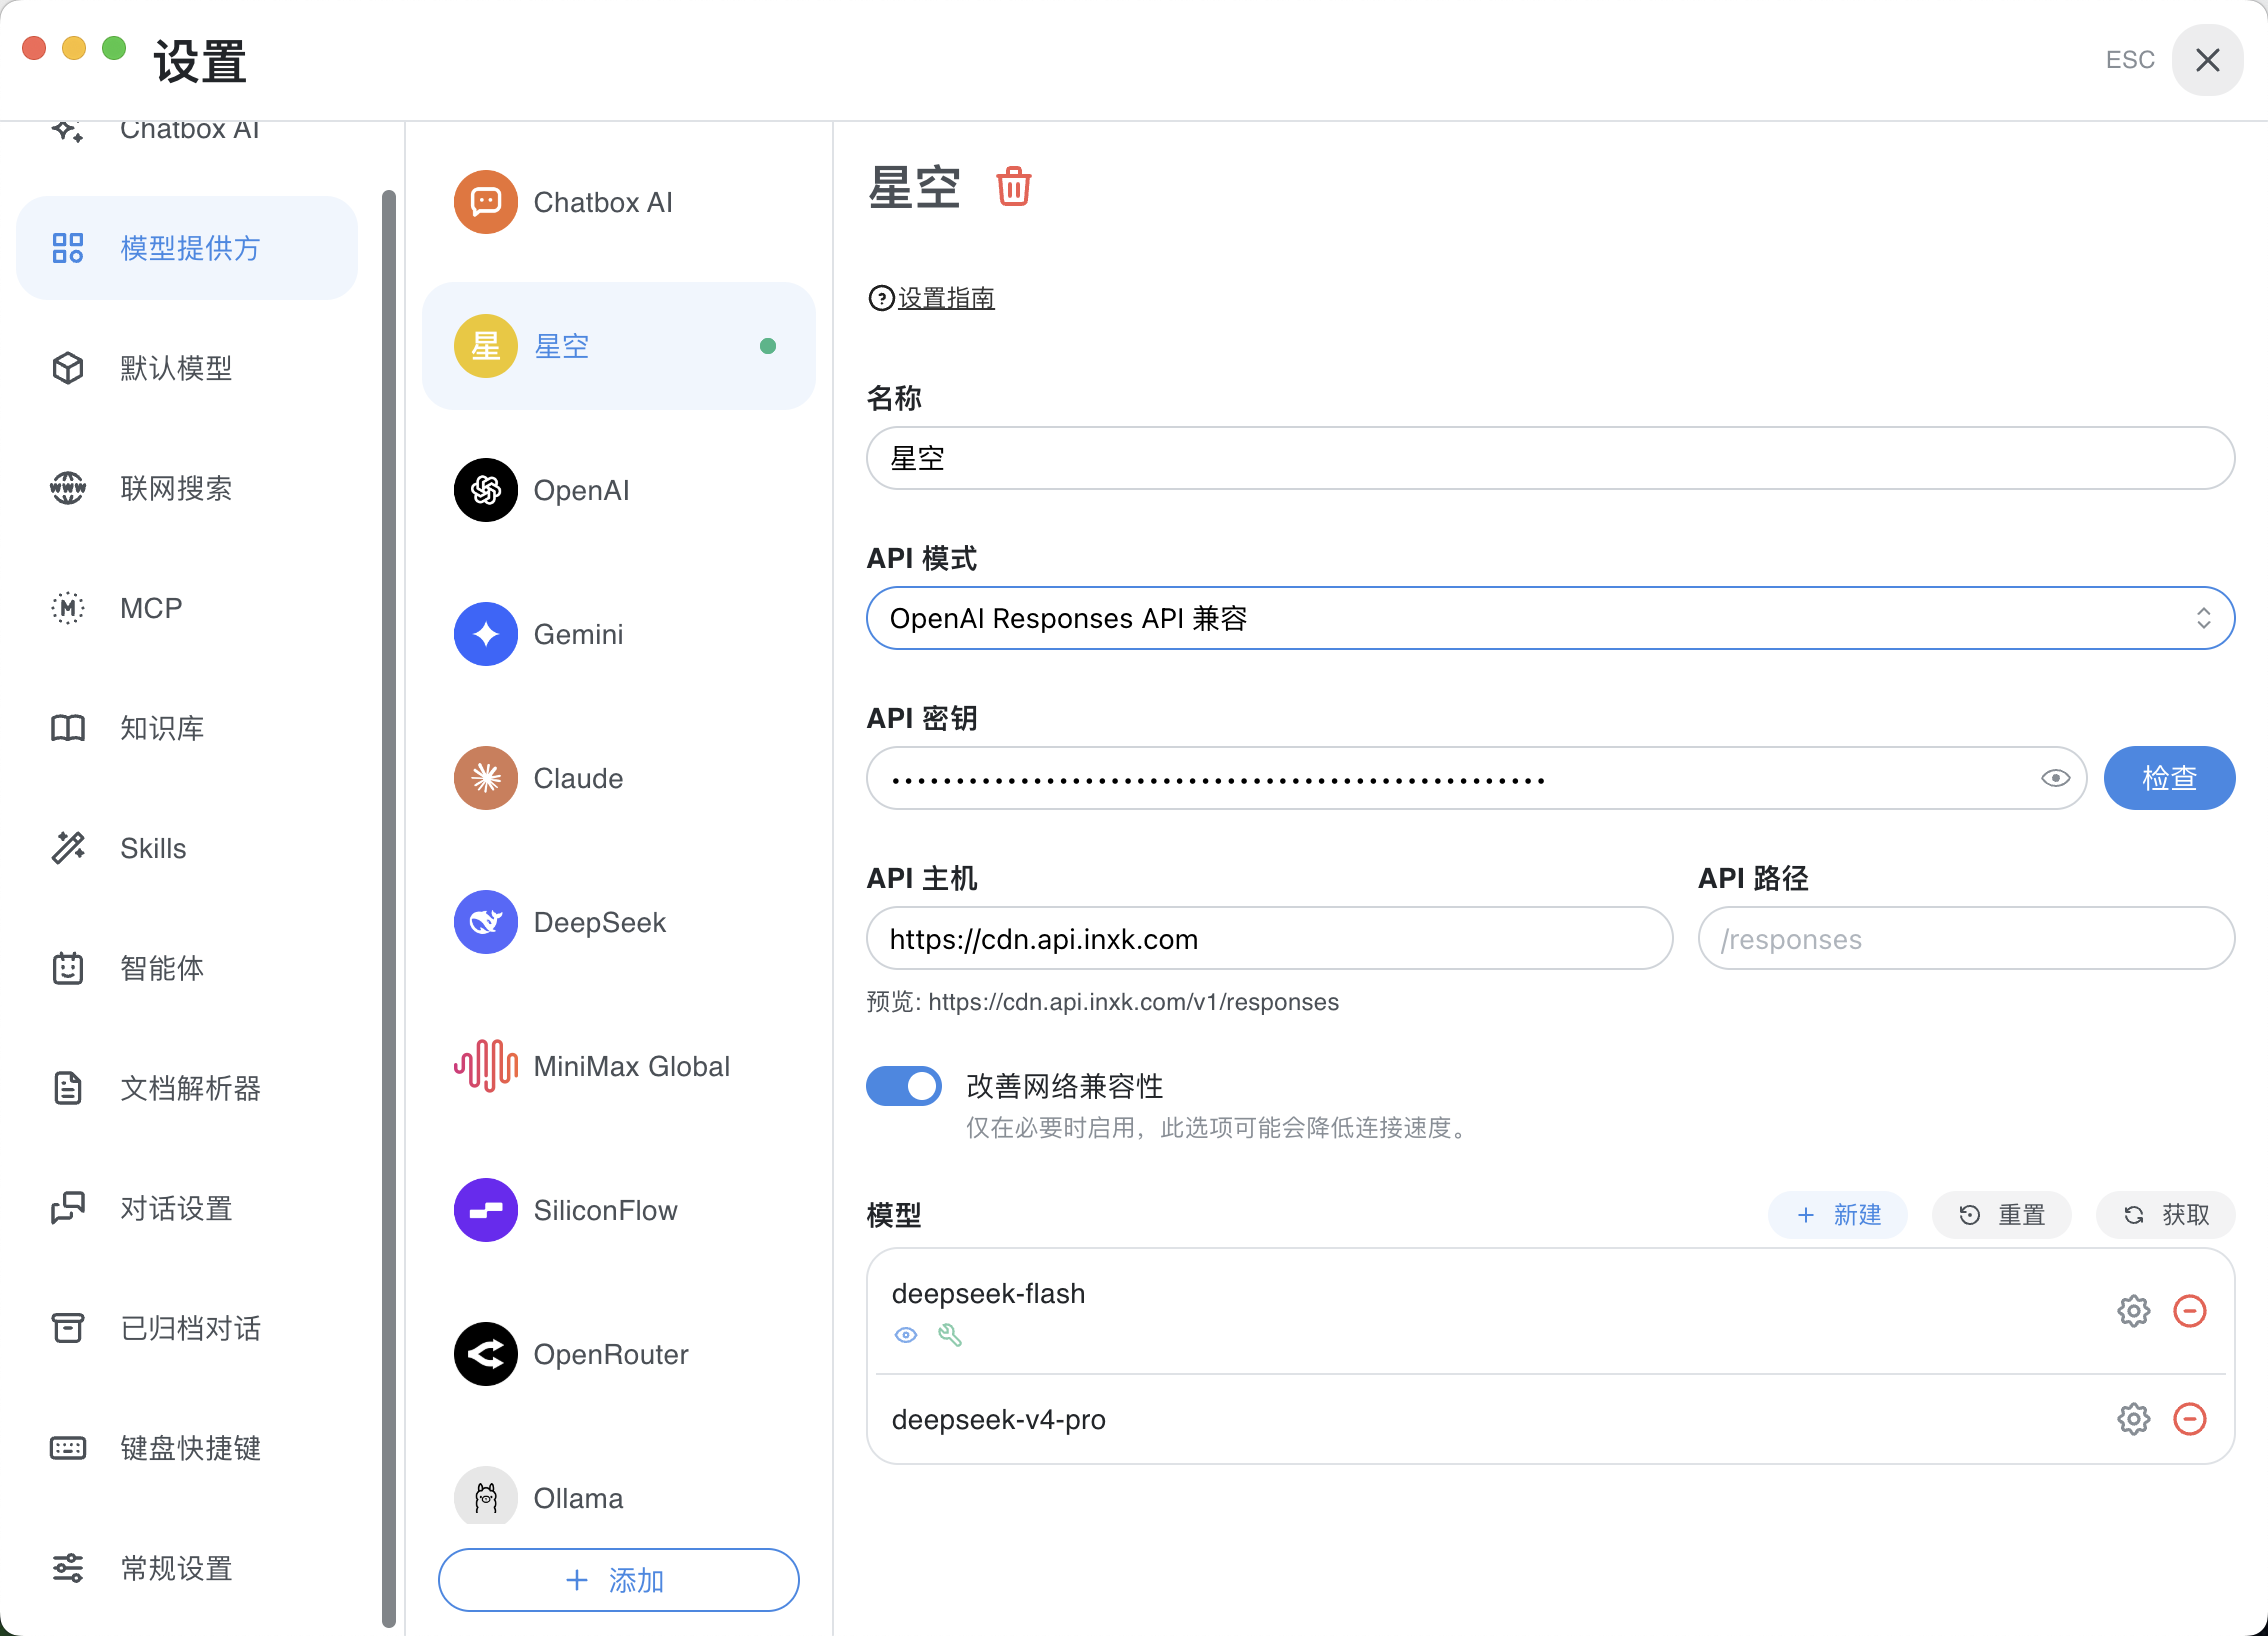Open the API 模式 dropdown
Viewport: 2268px width, 1636px height.
coord(1550,618)
